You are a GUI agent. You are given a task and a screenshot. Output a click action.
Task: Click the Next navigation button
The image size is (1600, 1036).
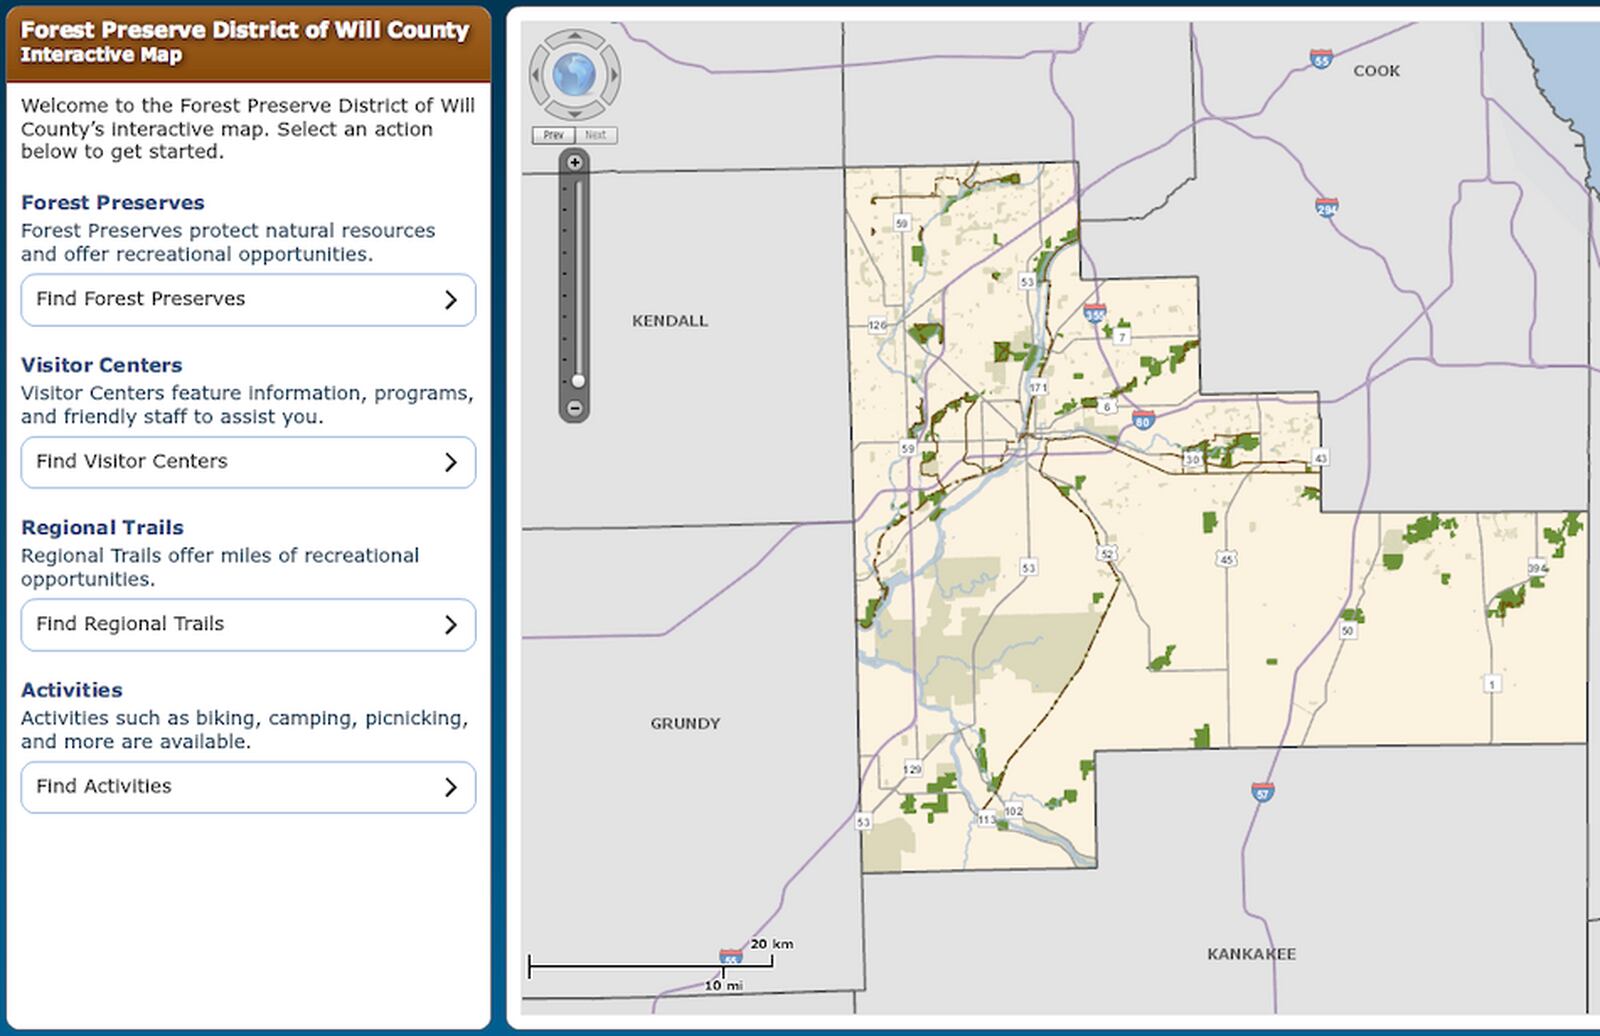(x=596, y=134)
